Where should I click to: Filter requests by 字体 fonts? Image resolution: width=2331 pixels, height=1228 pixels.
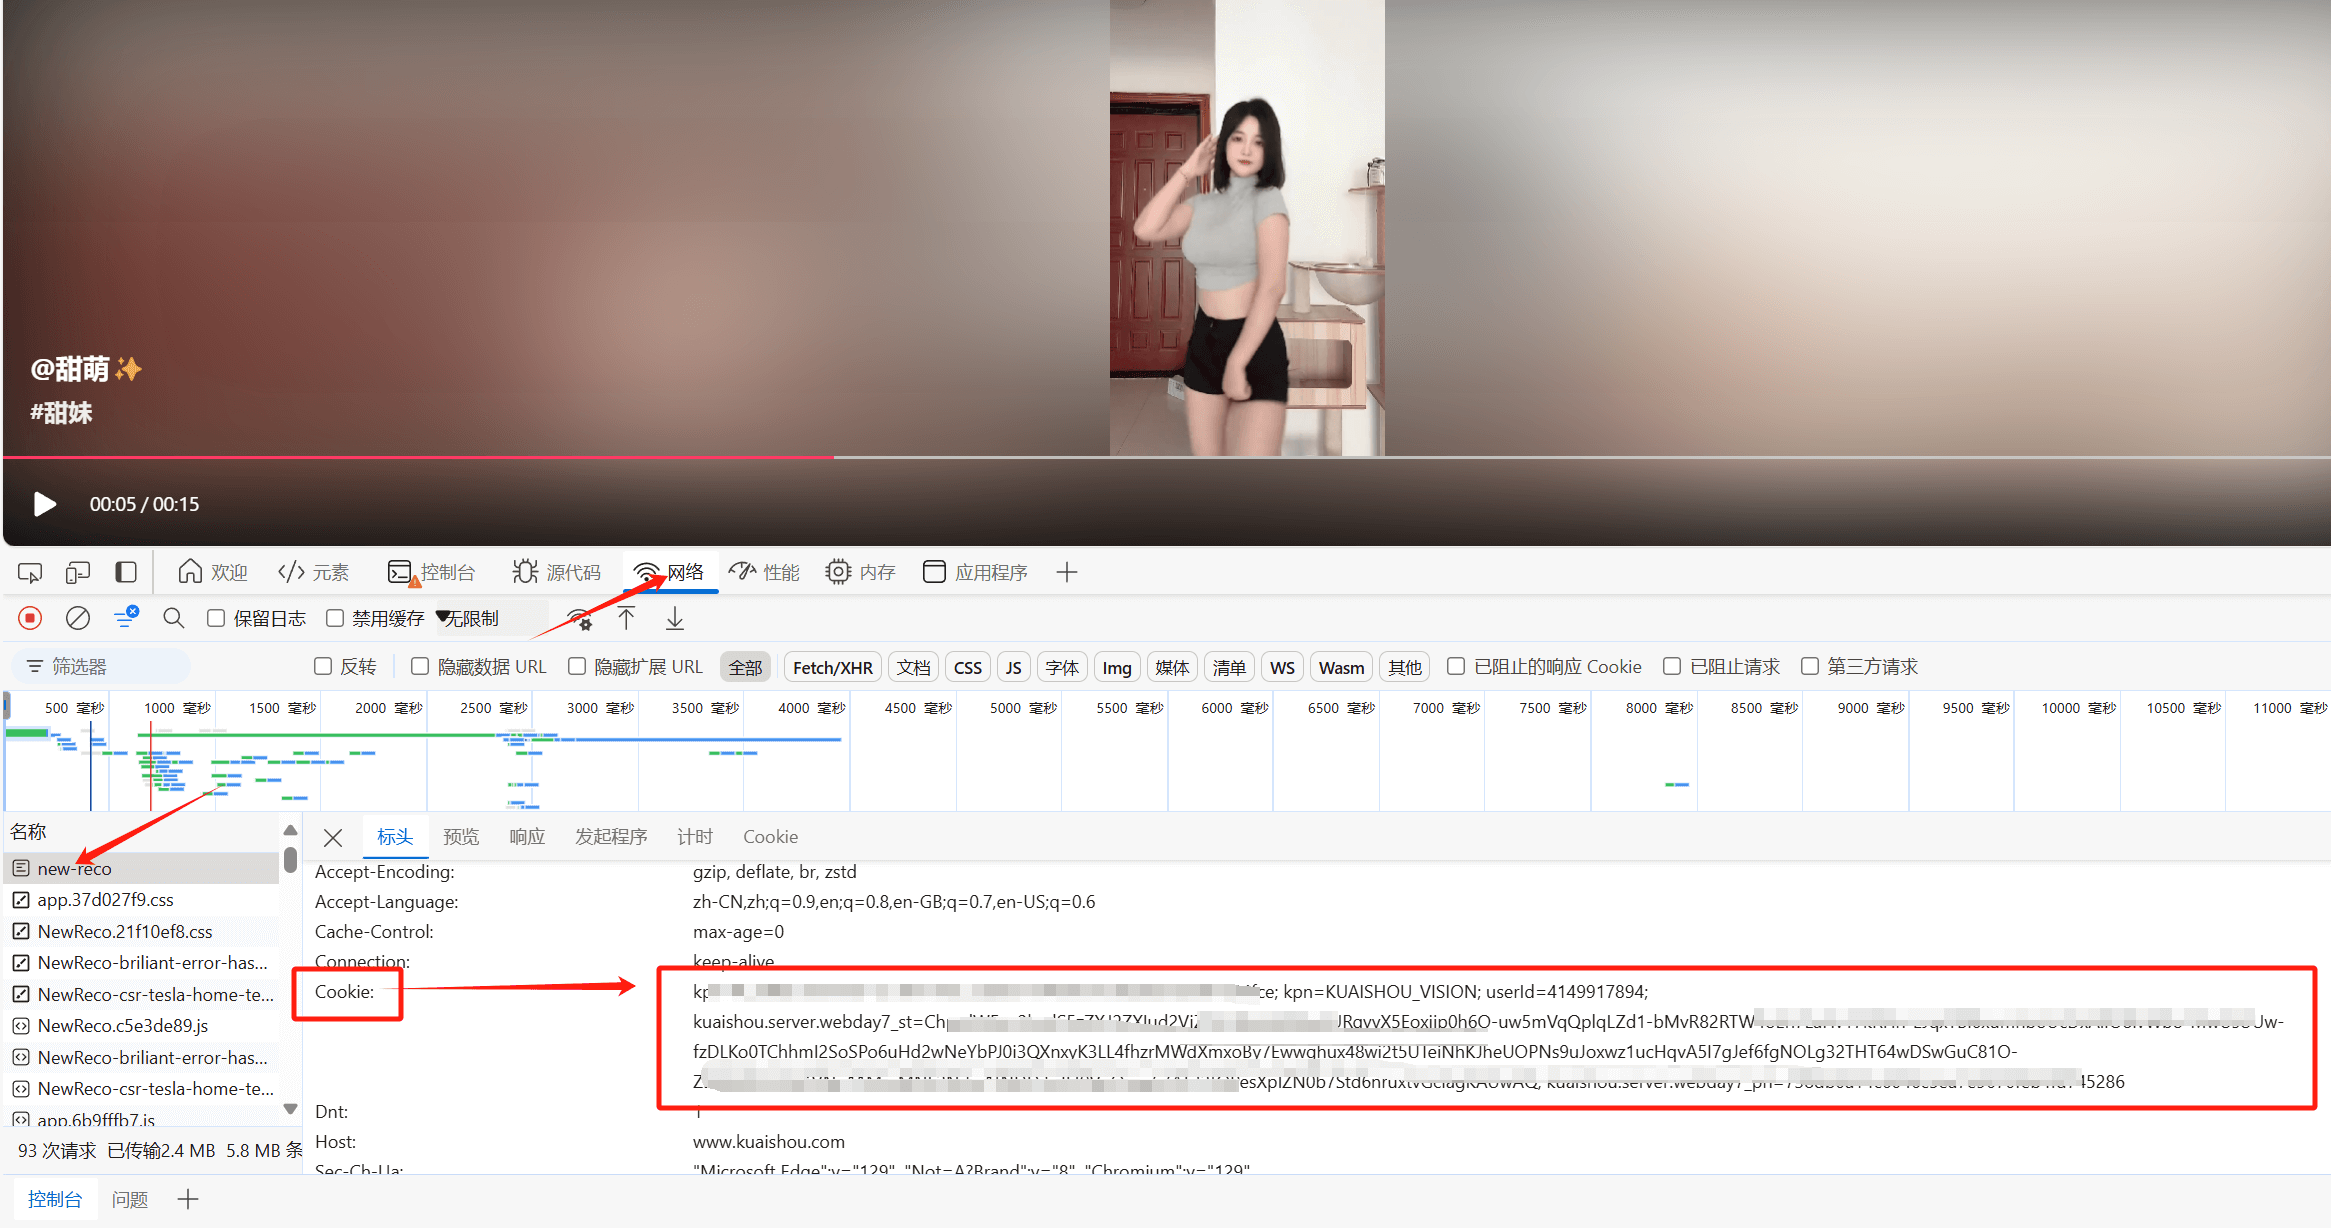pyautogui.click(x=1062, y=667)
